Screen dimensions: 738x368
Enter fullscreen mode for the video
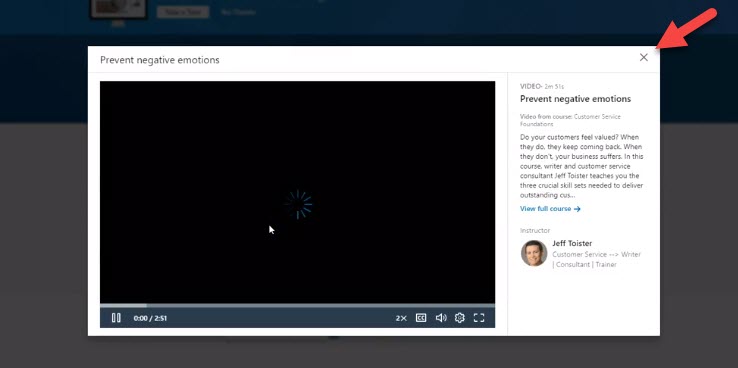479,318
